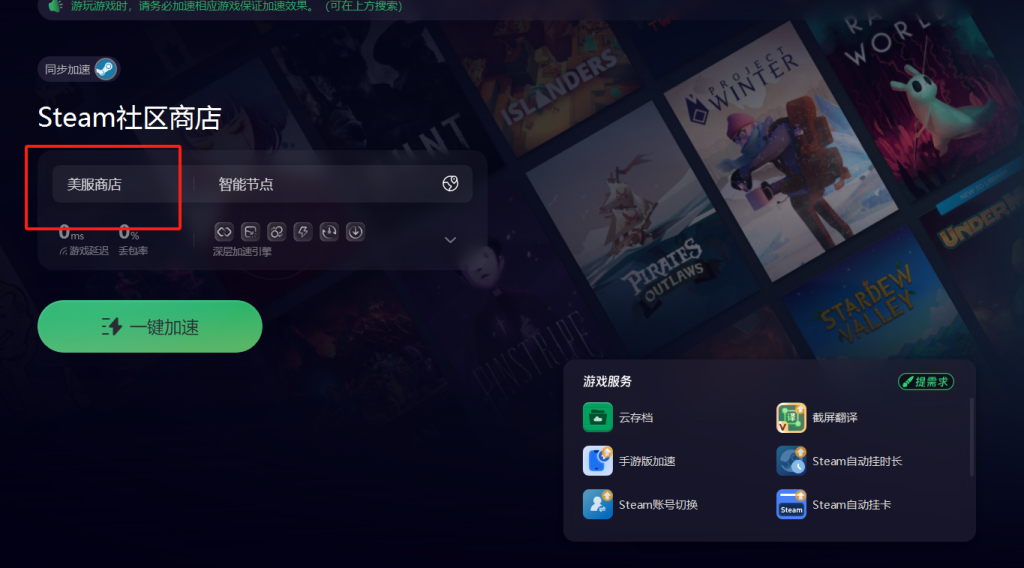Click the Steam自动挂卡 label

click(x=852, y=505)
